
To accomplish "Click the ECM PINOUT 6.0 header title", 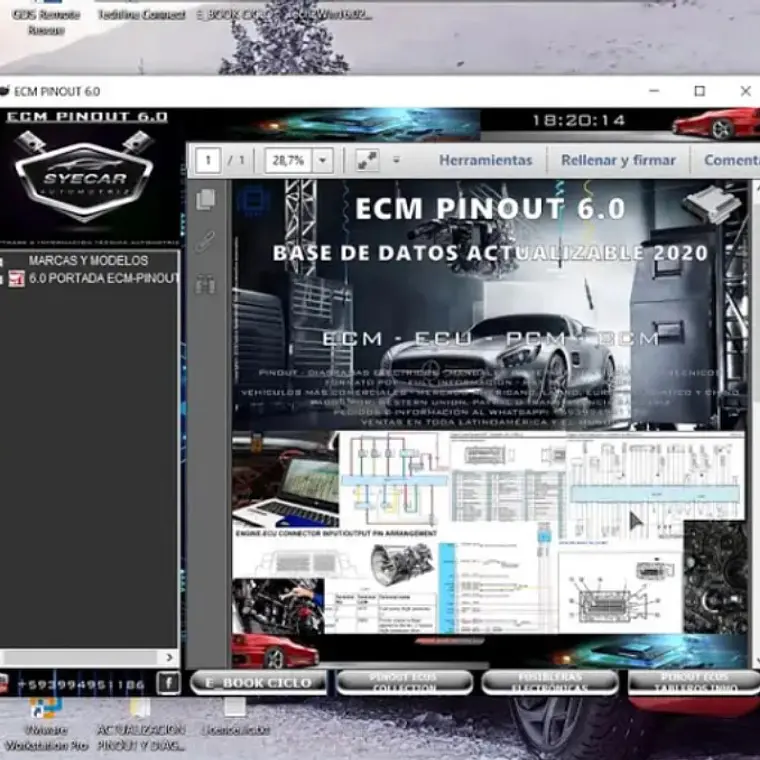I will (87, 117).
